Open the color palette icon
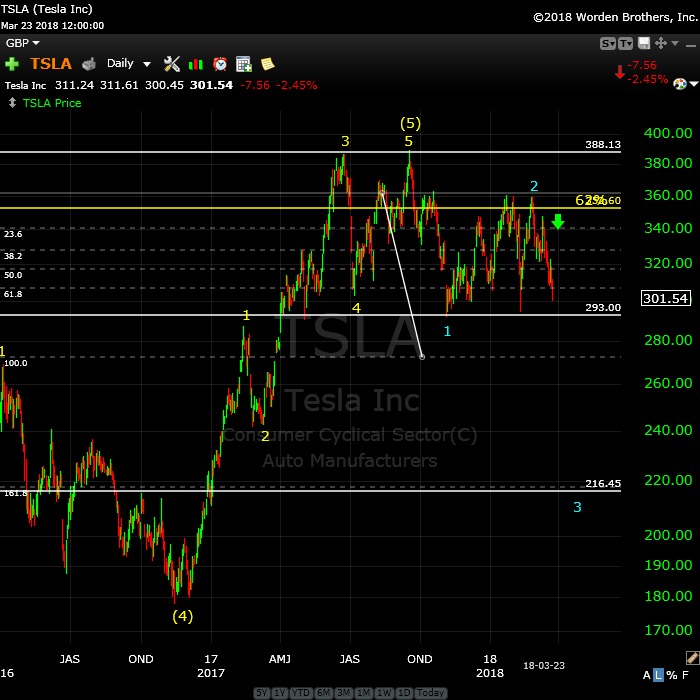 click(x=679, y=83)
